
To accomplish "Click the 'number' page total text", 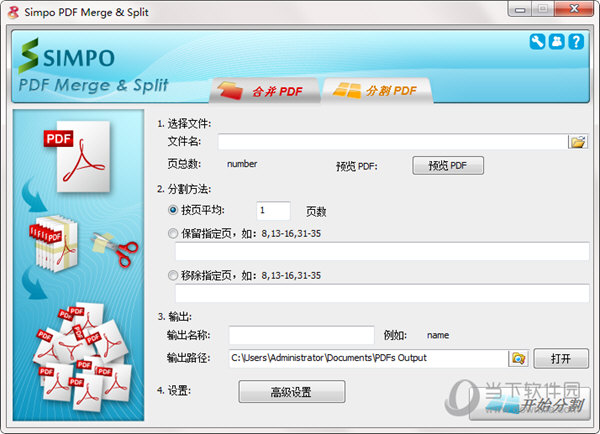I will pyautogui.click(x=242, y=164).
